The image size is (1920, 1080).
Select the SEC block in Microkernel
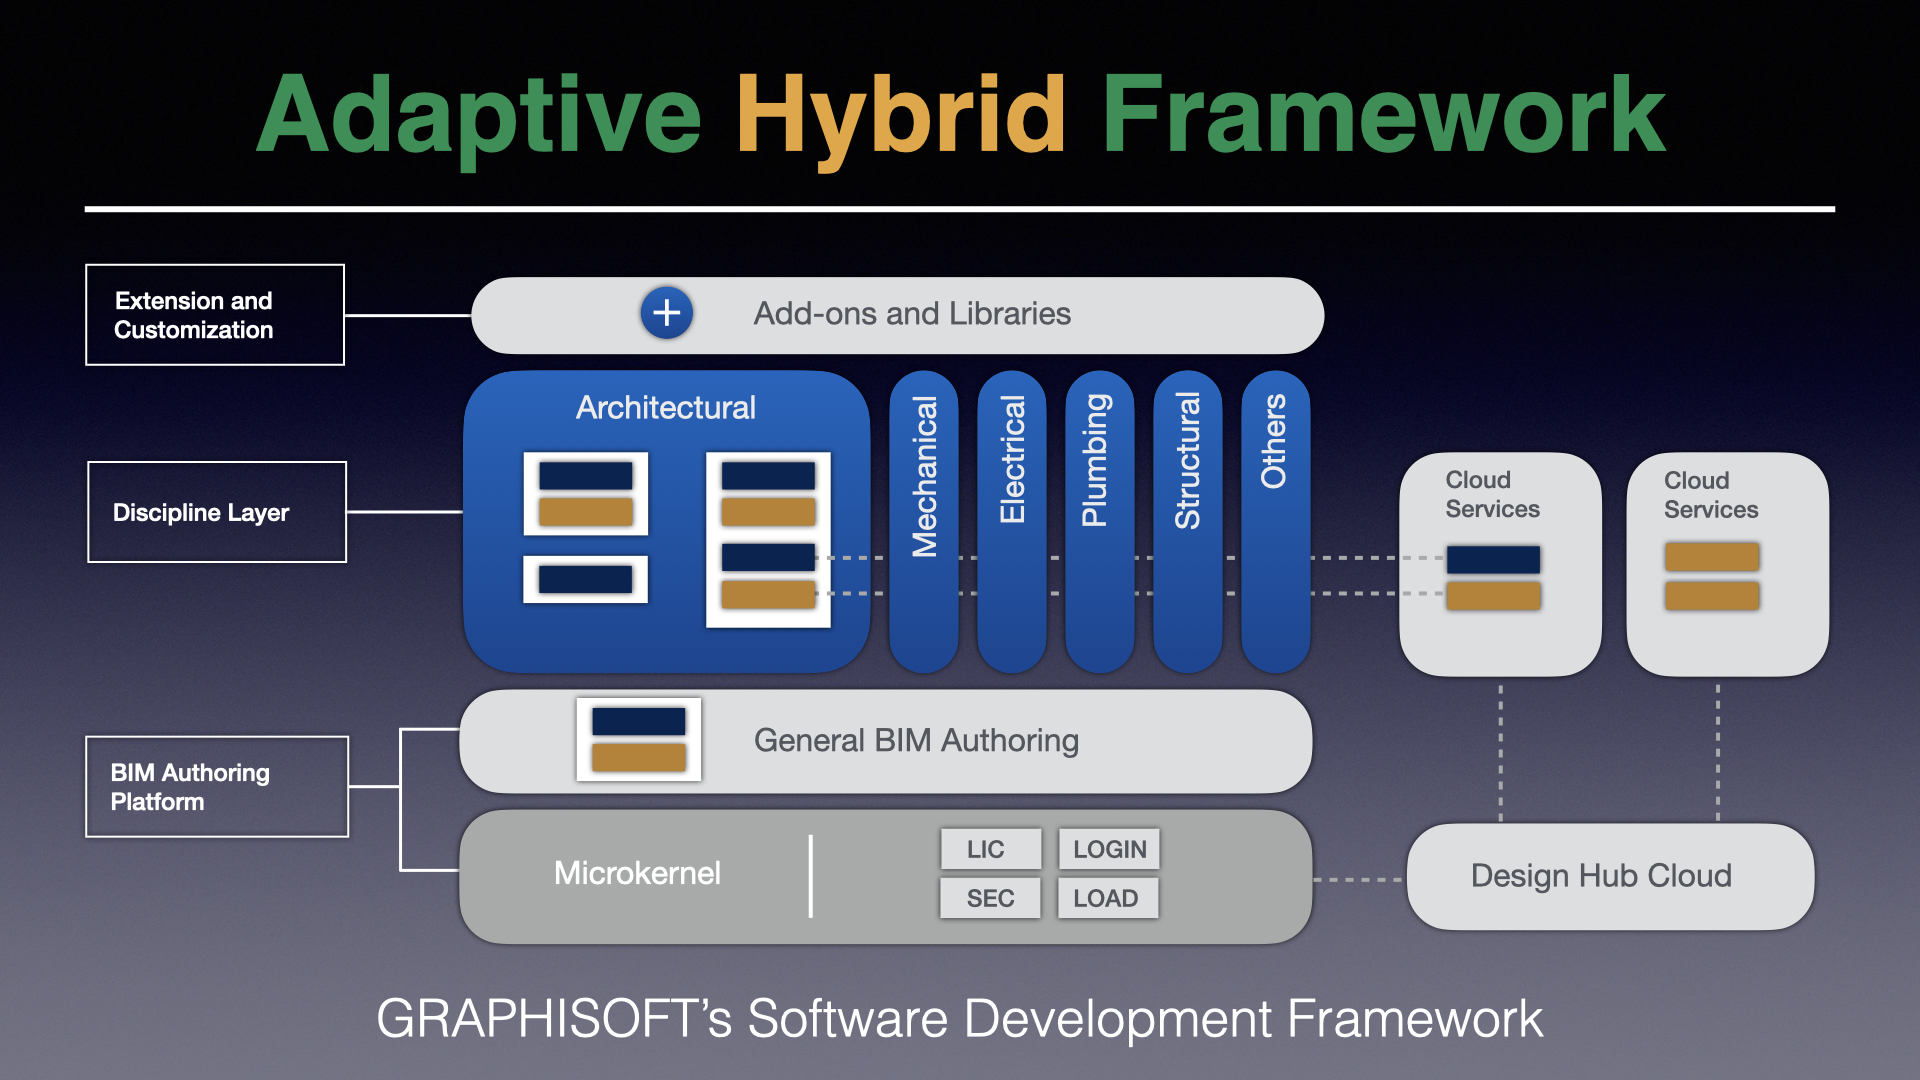[x=989, y=898]
